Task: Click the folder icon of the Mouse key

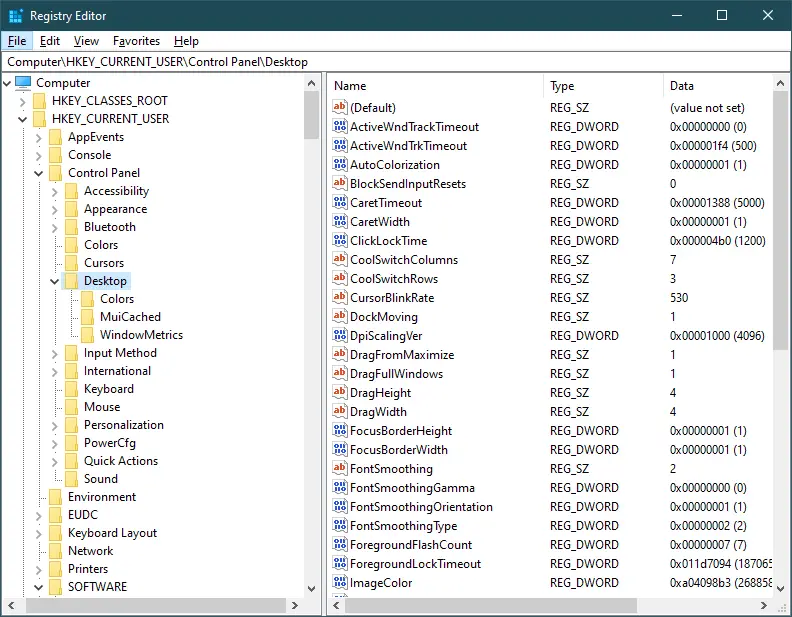Action: pos(72,407)
